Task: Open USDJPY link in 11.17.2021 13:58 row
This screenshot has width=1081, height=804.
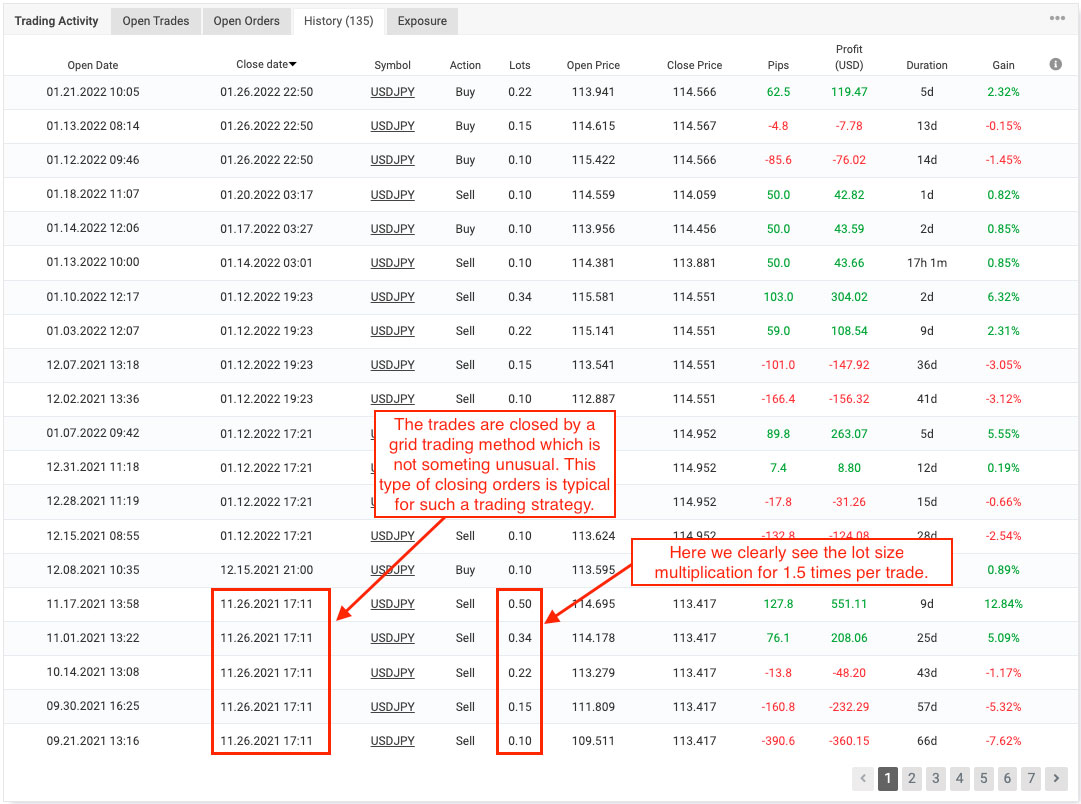Action: click(x=392, y=604)
